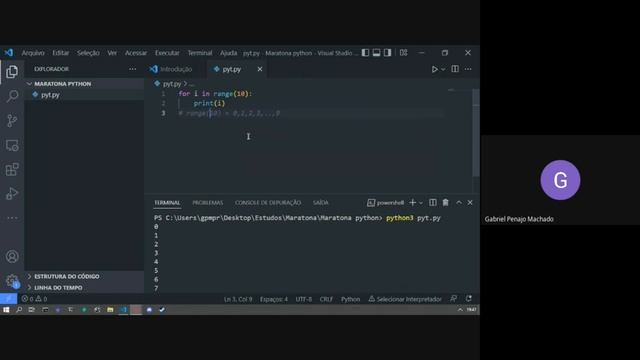Switch to the PROBLEMAS panel tab
This screenshot has height=360, width=640.
pos(207,203)
